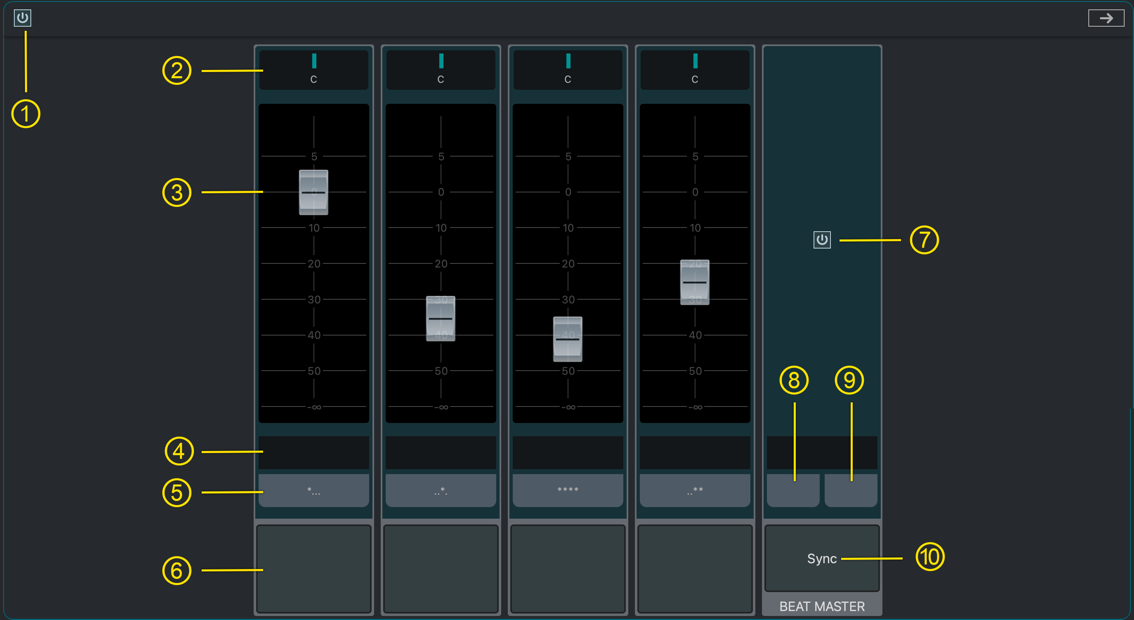Image resolution: width=1134 pixels, height=620 pixels.
Task: Click the second channel's fader handle
Action: pyautogui.click(x=441, y=318)
